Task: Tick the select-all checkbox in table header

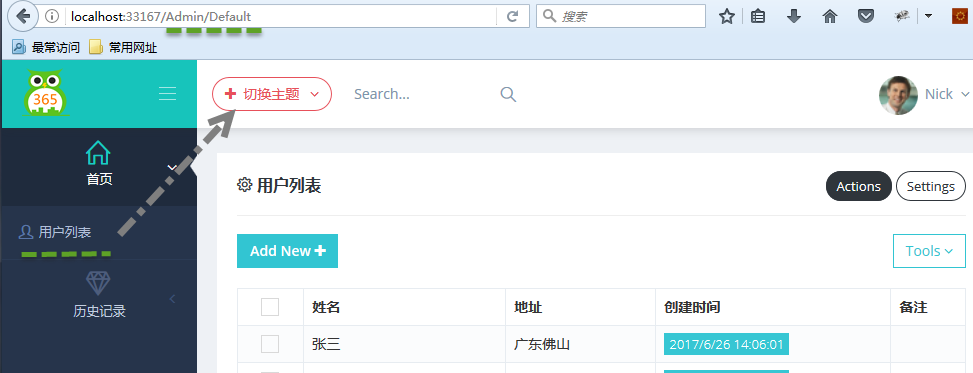Action: (x=270, y=307)
